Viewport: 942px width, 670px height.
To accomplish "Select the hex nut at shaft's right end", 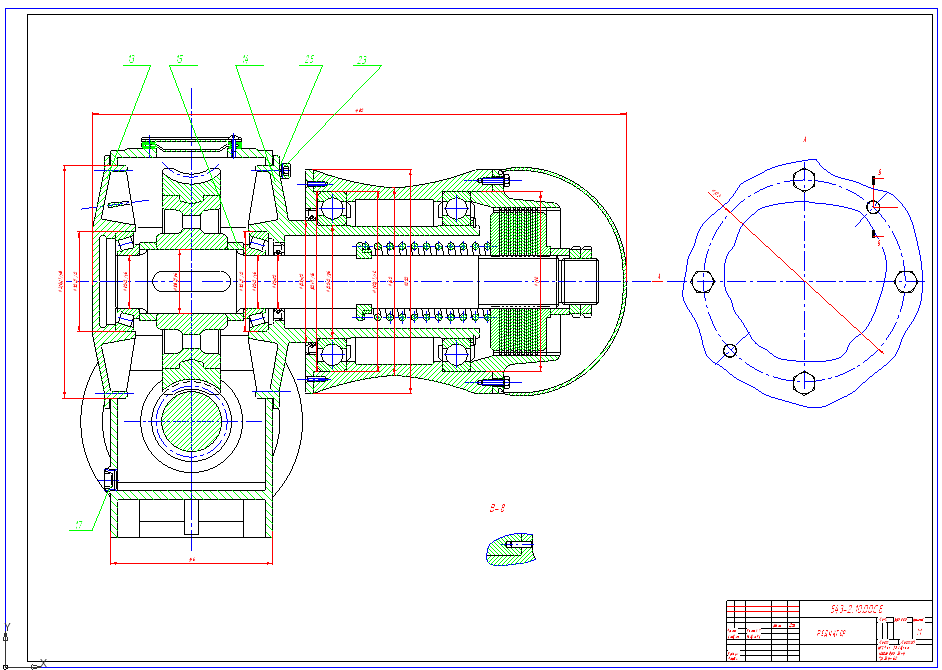I will (579, 281).
